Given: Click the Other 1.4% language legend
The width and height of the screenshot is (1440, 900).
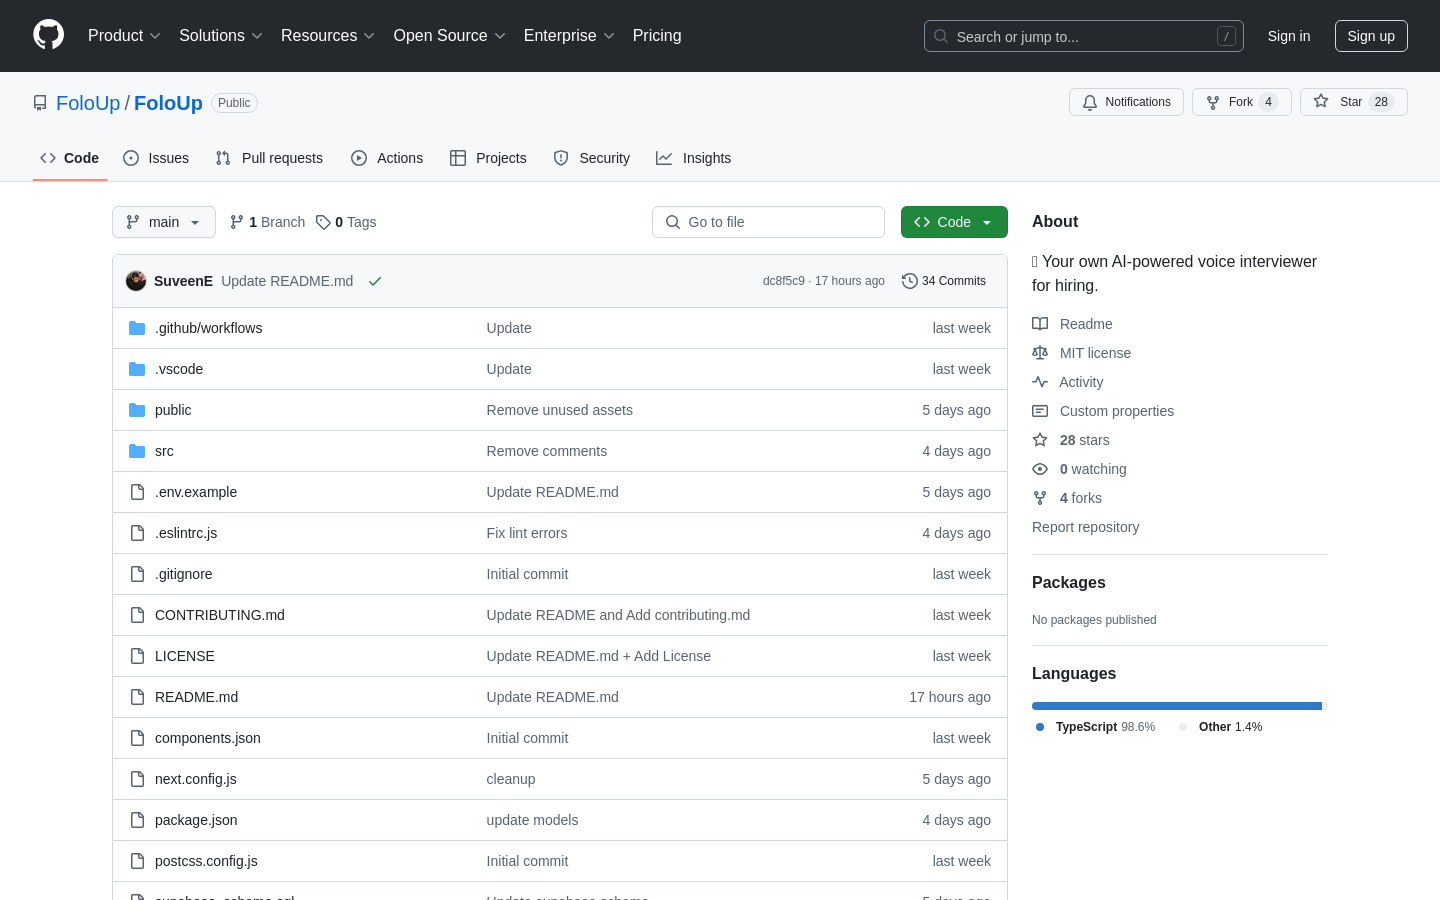Looking at the screenshot, I should [x=1221, y=727].
